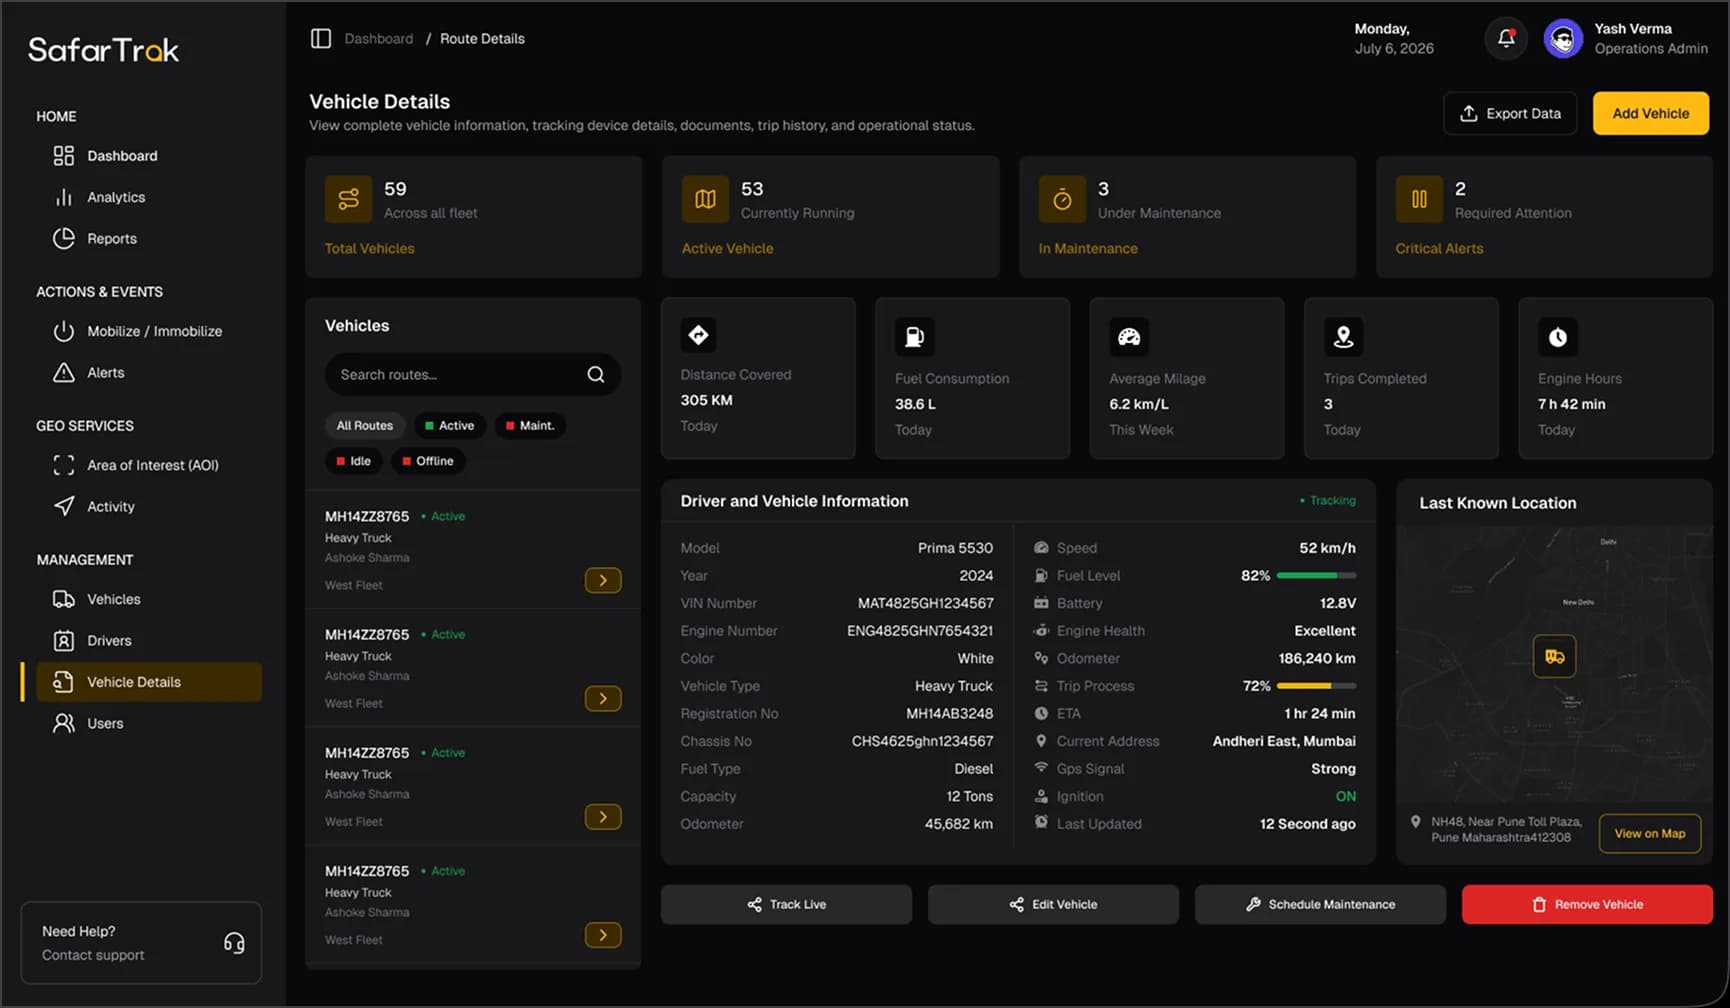The height and width of the screenshot is (1008, 1730).
Task: Expand the second MH14ZZ8765 vehicle arrow
Action: [x=603, y=698]
